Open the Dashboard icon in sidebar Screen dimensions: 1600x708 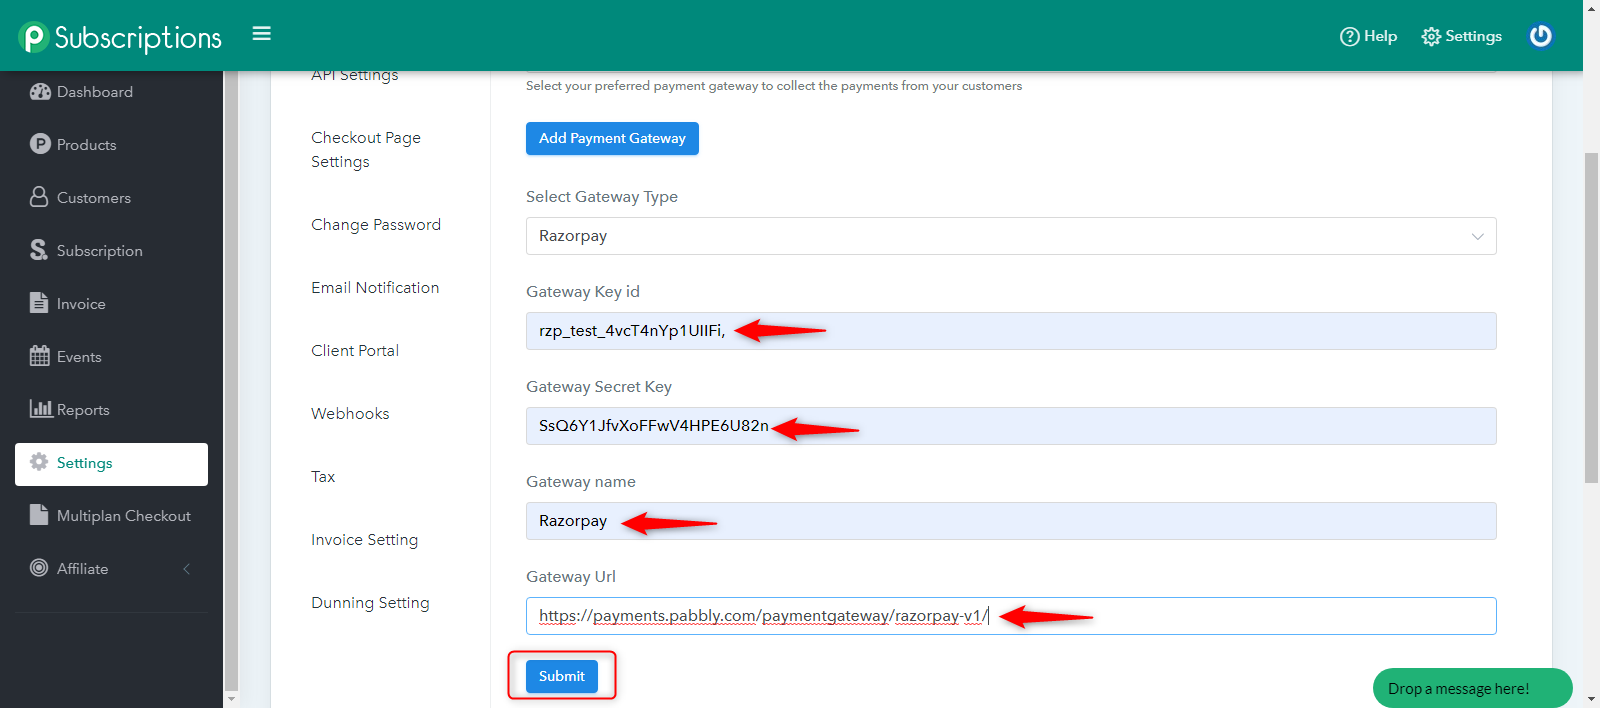point(40,92)
